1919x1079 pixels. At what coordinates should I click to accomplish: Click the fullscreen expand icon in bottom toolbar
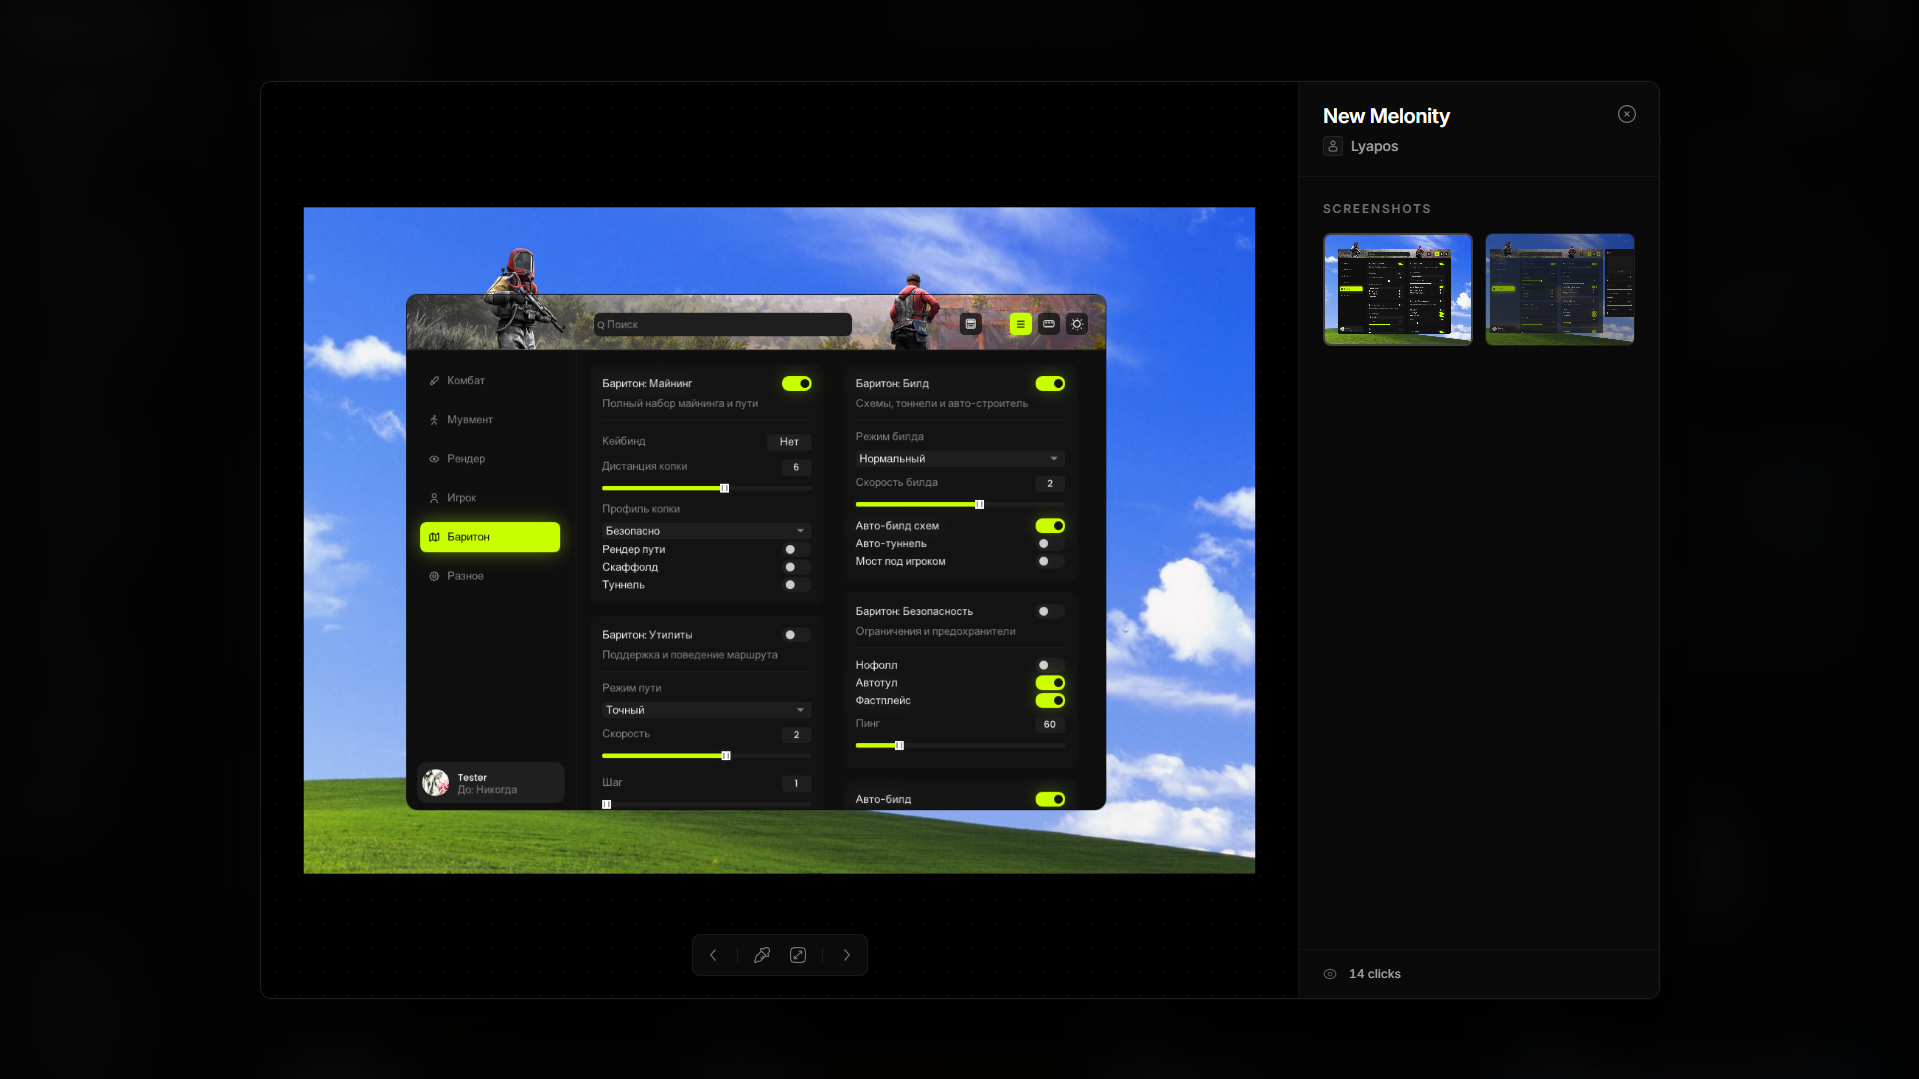[797, 955]
